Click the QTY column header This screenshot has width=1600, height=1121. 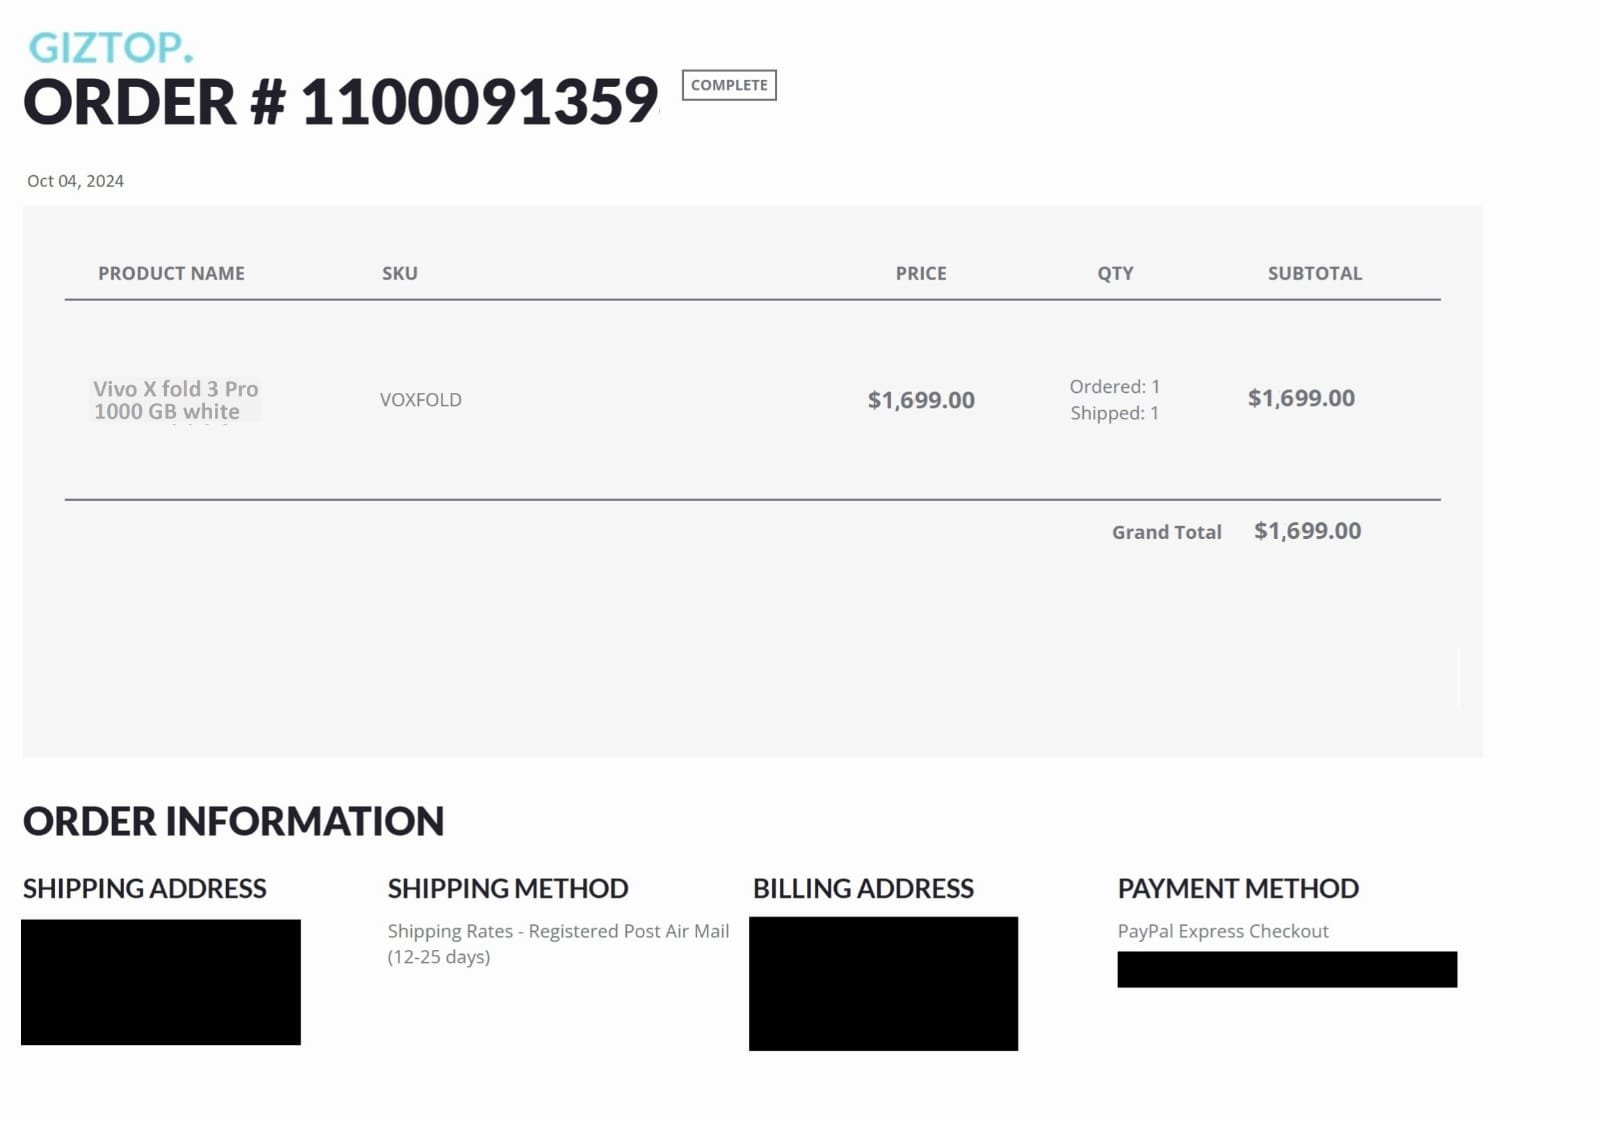point(1115,273)
